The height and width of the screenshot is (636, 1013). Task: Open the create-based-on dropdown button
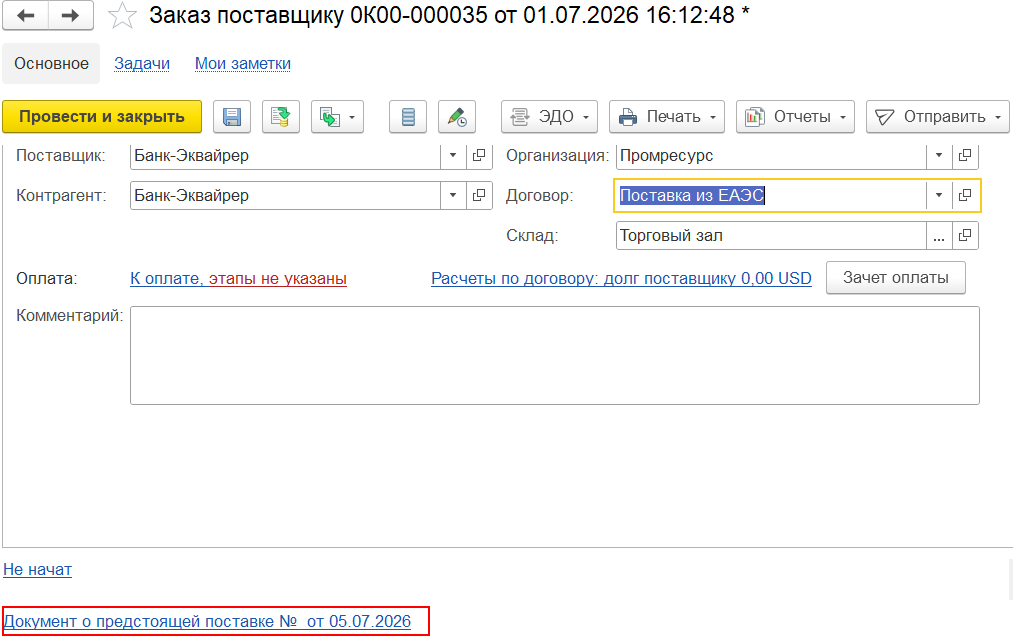(x=337, y=117)
